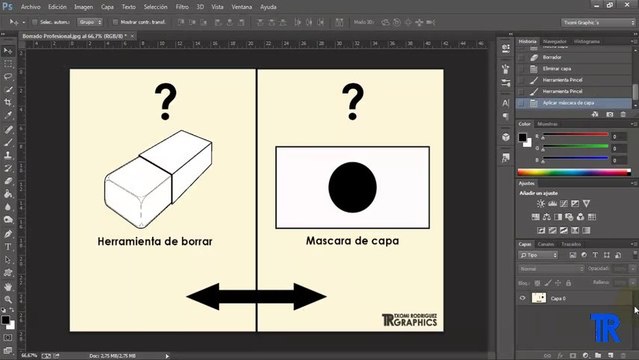Select the Horizontal Type tool
The width and height of the screenshot is (639, 360).
pyautogui.click(x=8, y=247)
